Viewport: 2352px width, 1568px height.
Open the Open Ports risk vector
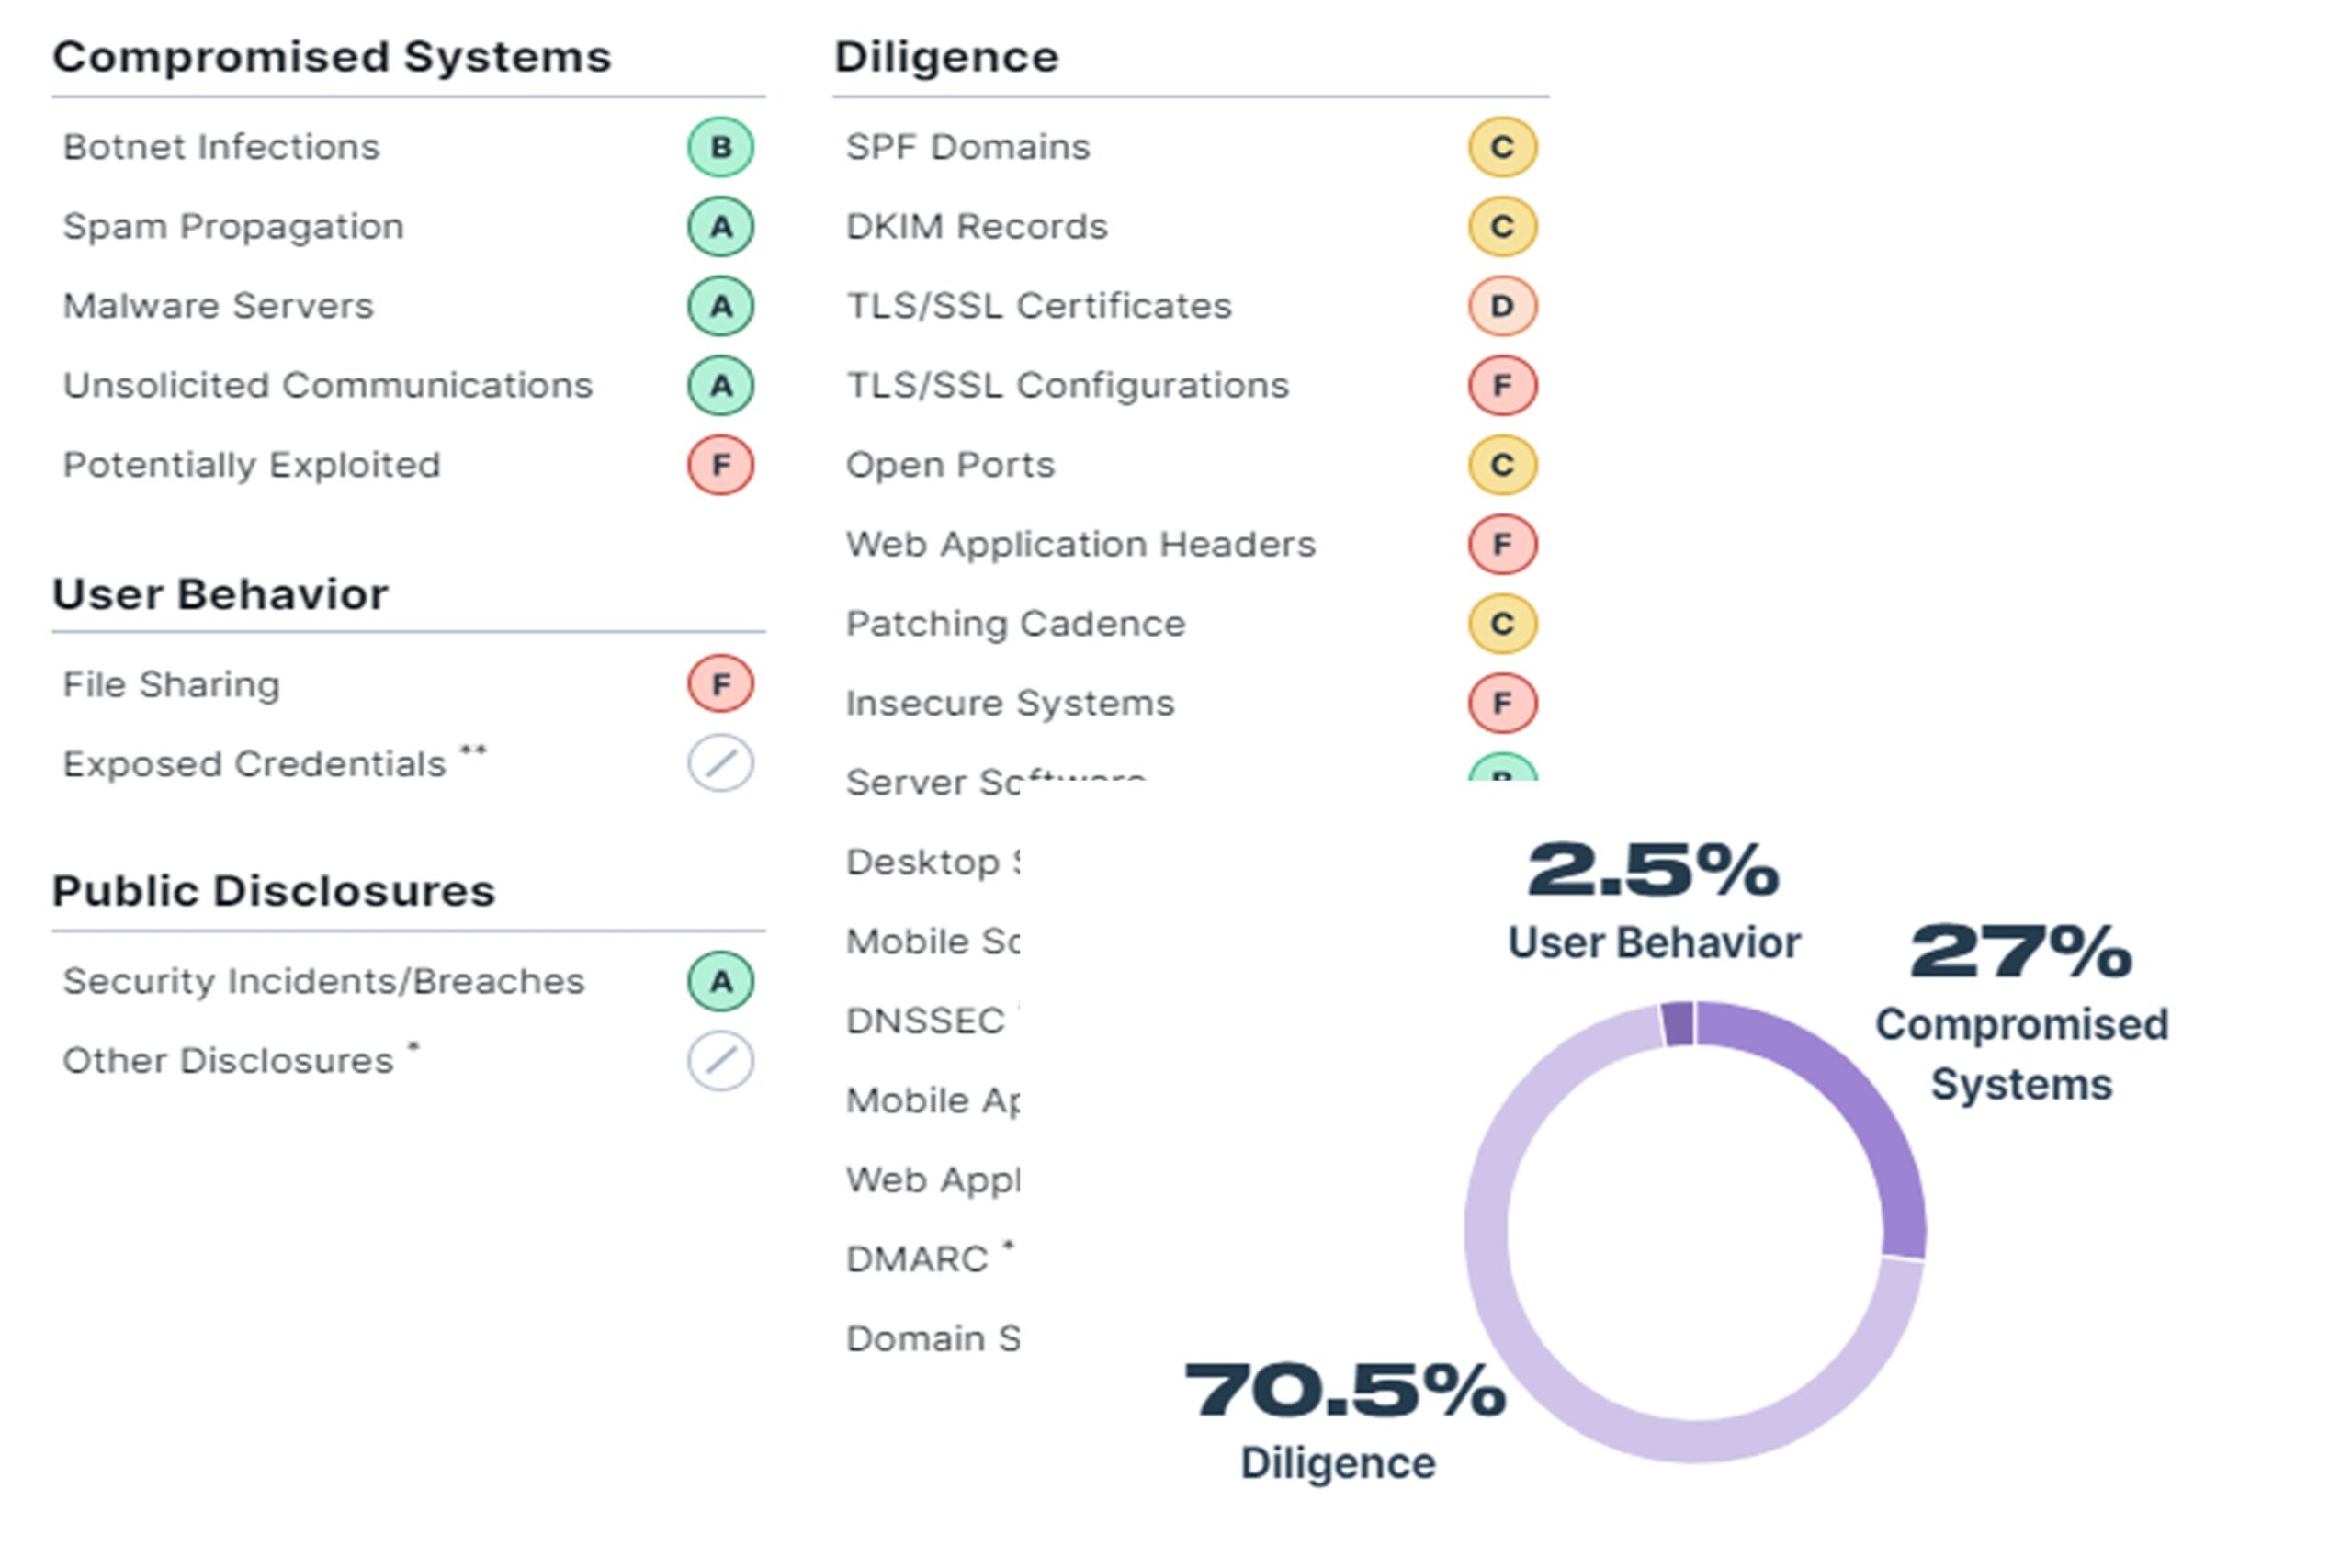[950, 465]
